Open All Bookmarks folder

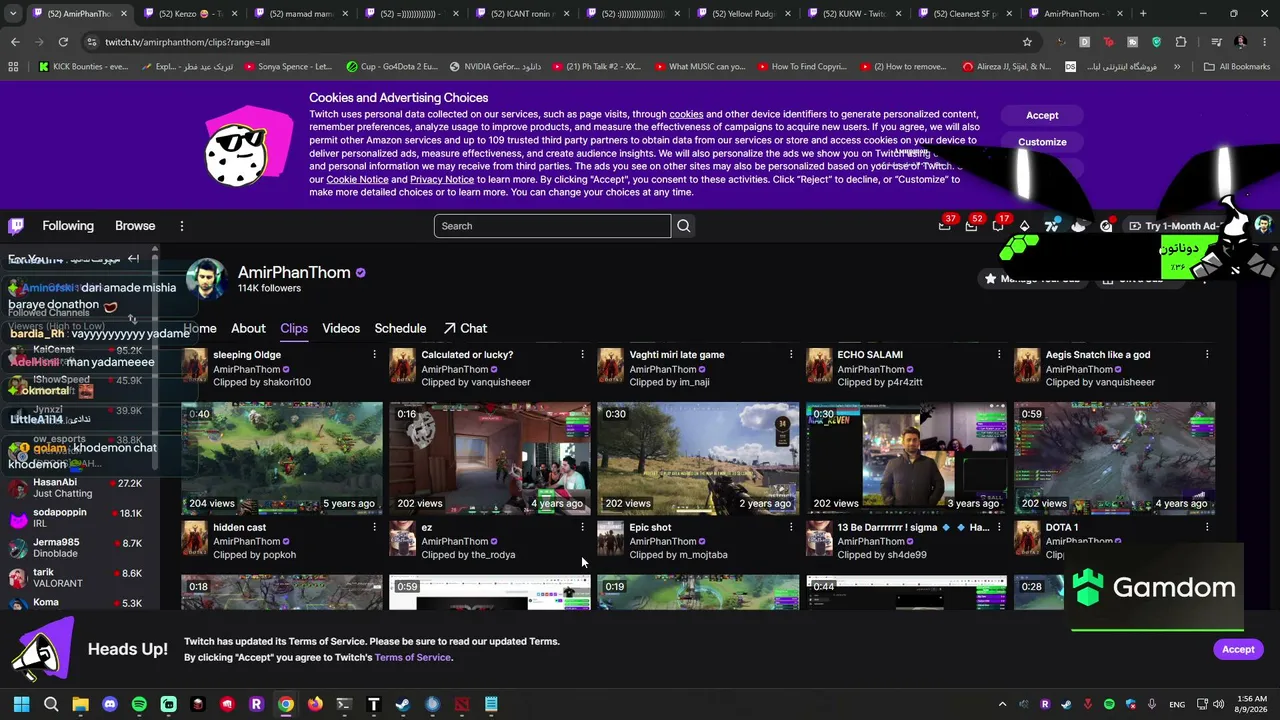tap(1237, 67)
